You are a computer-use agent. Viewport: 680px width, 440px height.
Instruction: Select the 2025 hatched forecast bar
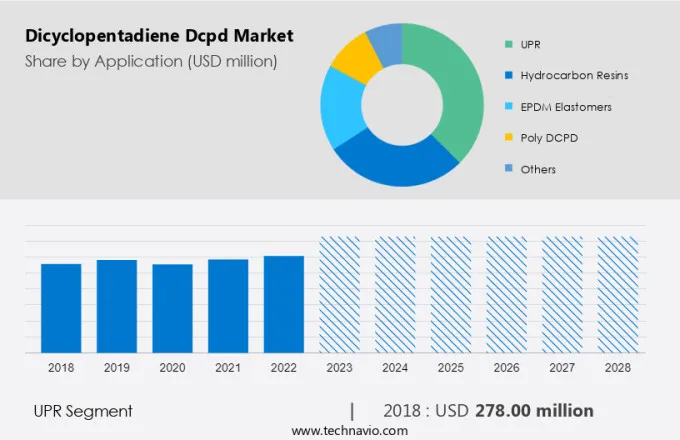click(450, 295)
